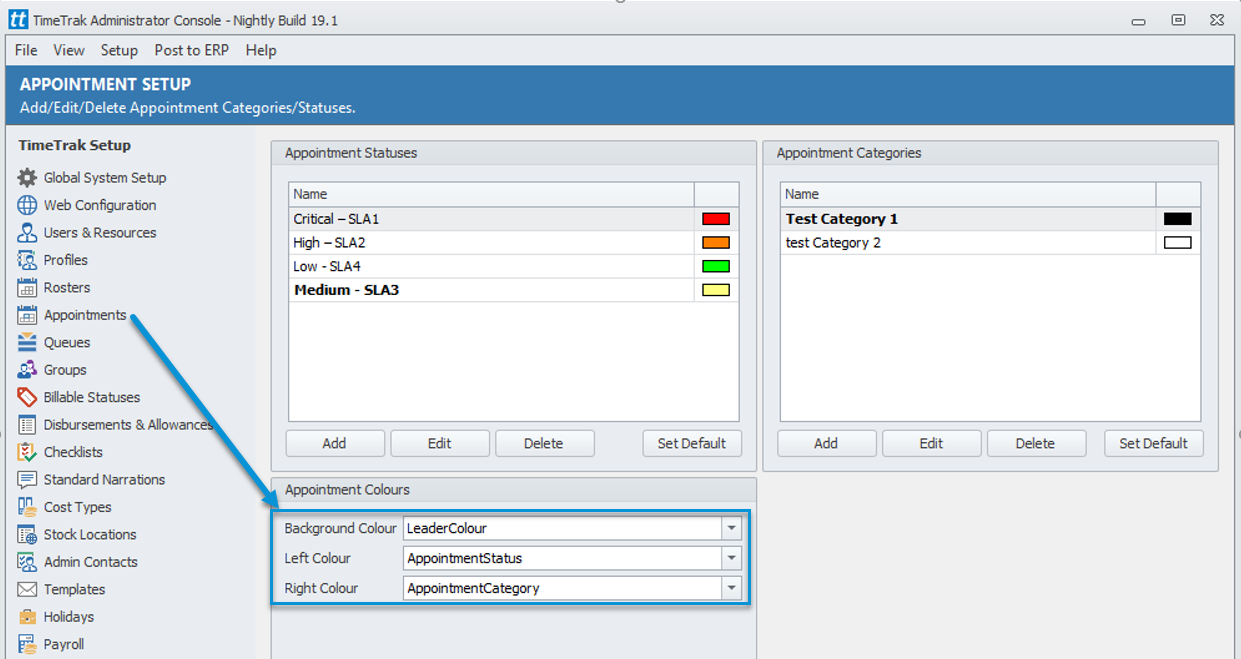Viewport: 1241px width, 659px height.
Task: Click the Disbursements & Allowances icon
Action: [x=27, y=425]
